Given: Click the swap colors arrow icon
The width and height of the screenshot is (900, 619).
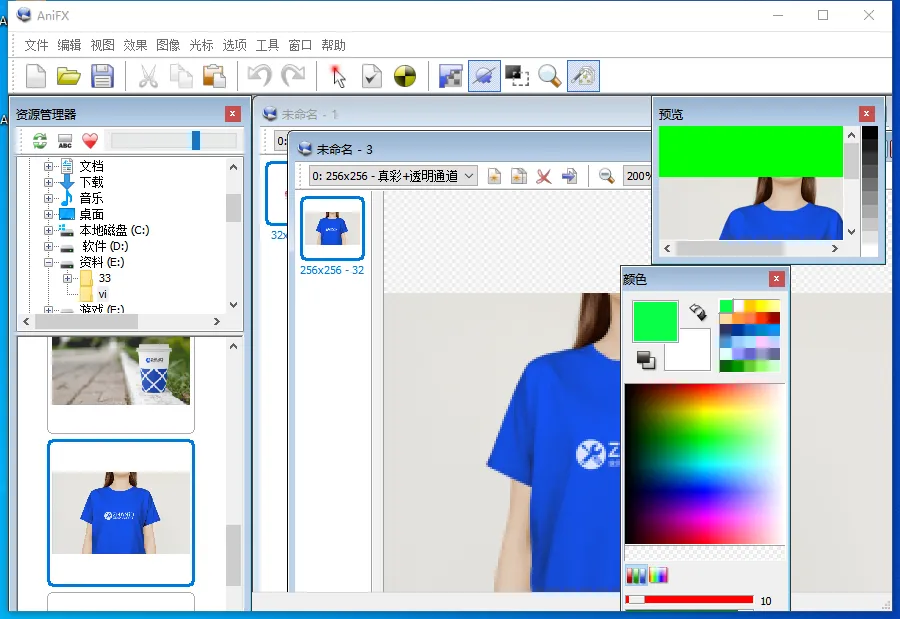Looking at the screenshot, I should [x=698, y=313].
